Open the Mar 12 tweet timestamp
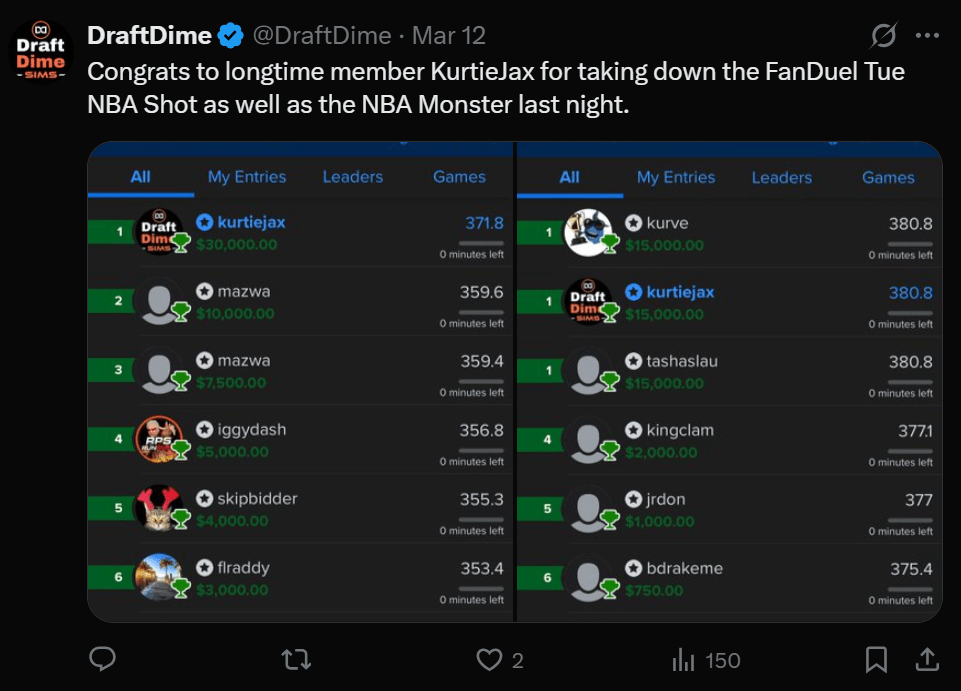 pos(449,36)
